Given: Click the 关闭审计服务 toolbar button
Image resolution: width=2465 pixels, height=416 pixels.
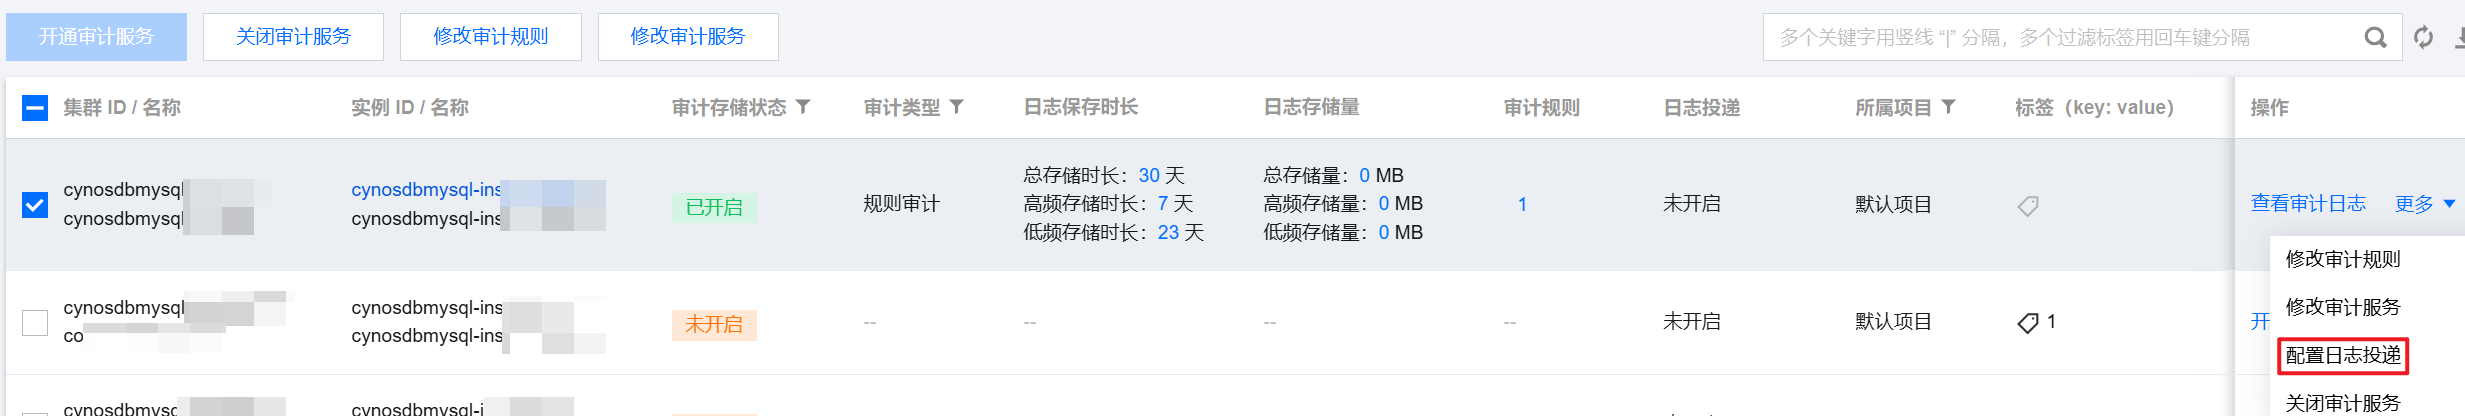Looking at the screenshot, I should 293,37.
